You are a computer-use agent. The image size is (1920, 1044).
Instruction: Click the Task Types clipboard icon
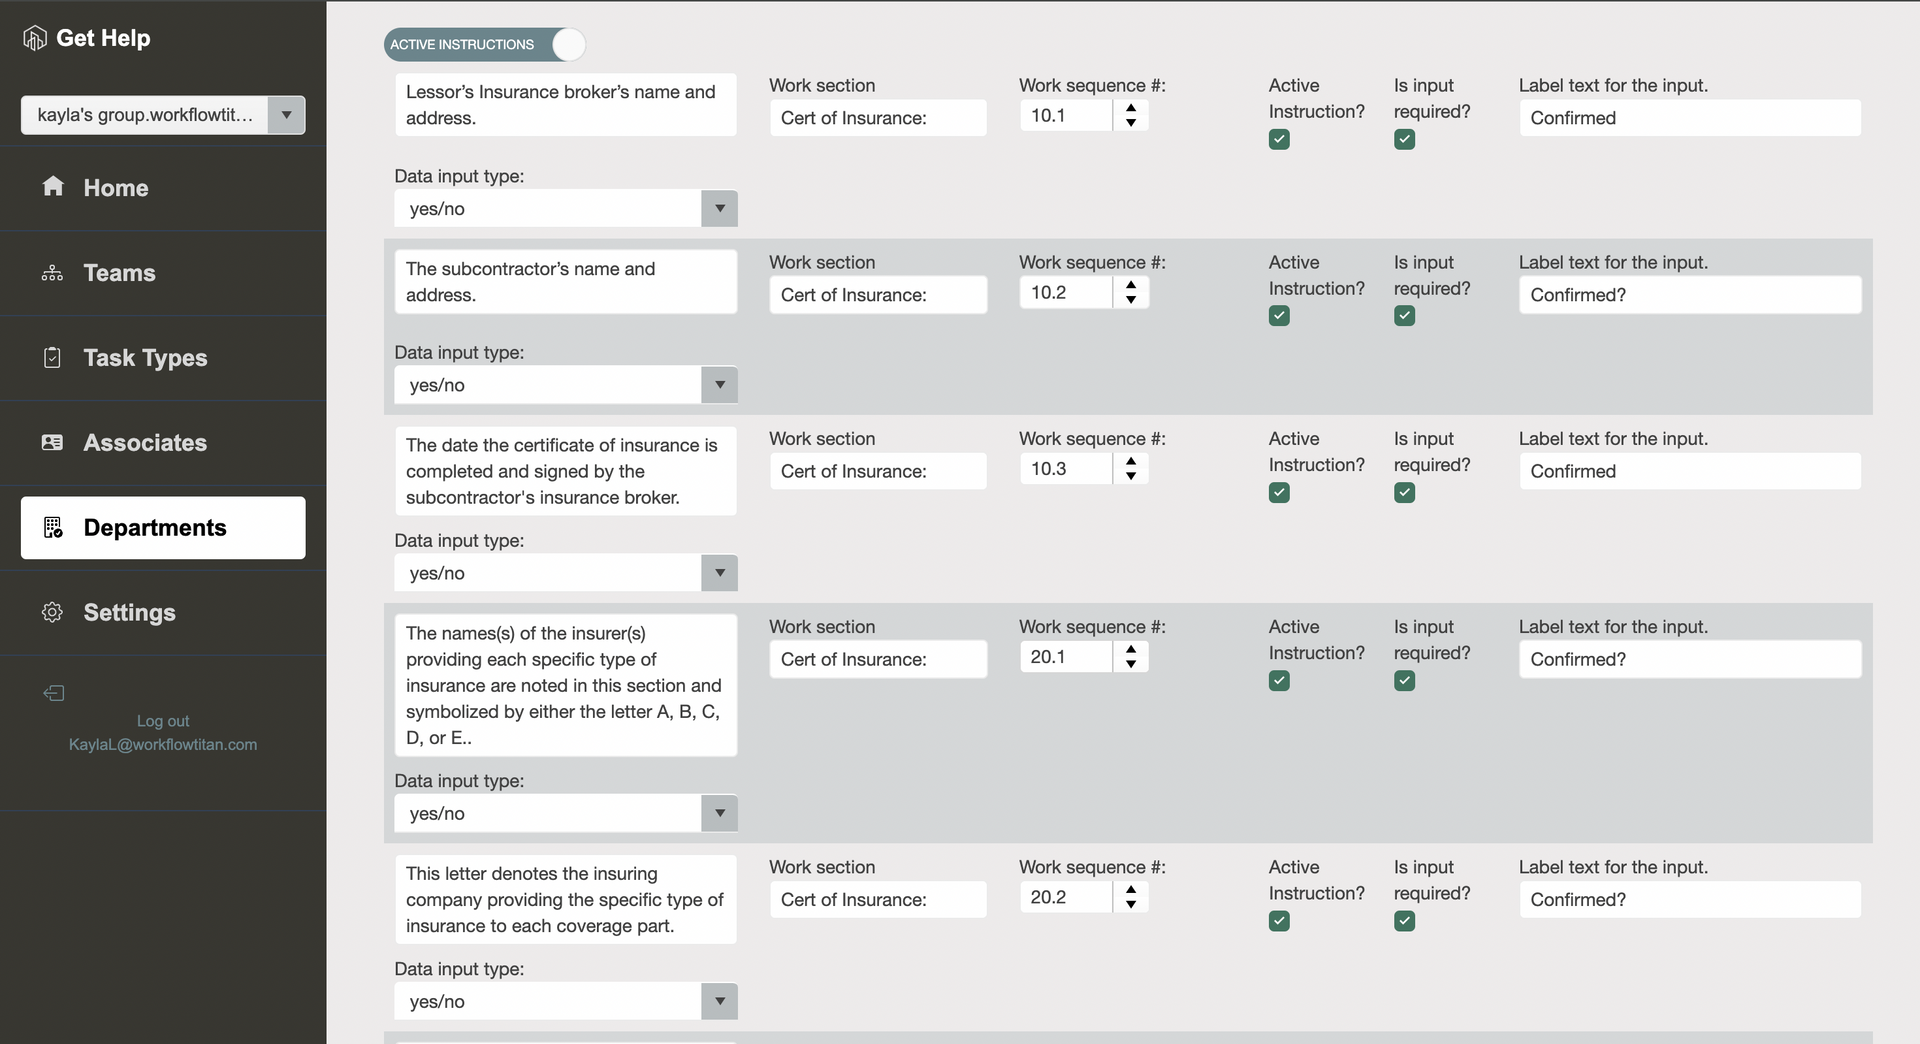pyautogui.click(x=53, y=357)
